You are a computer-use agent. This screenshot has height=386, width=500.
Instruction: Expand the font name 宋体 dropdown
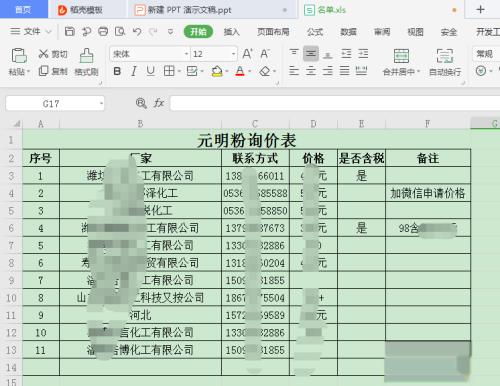(x=186, y=54)
